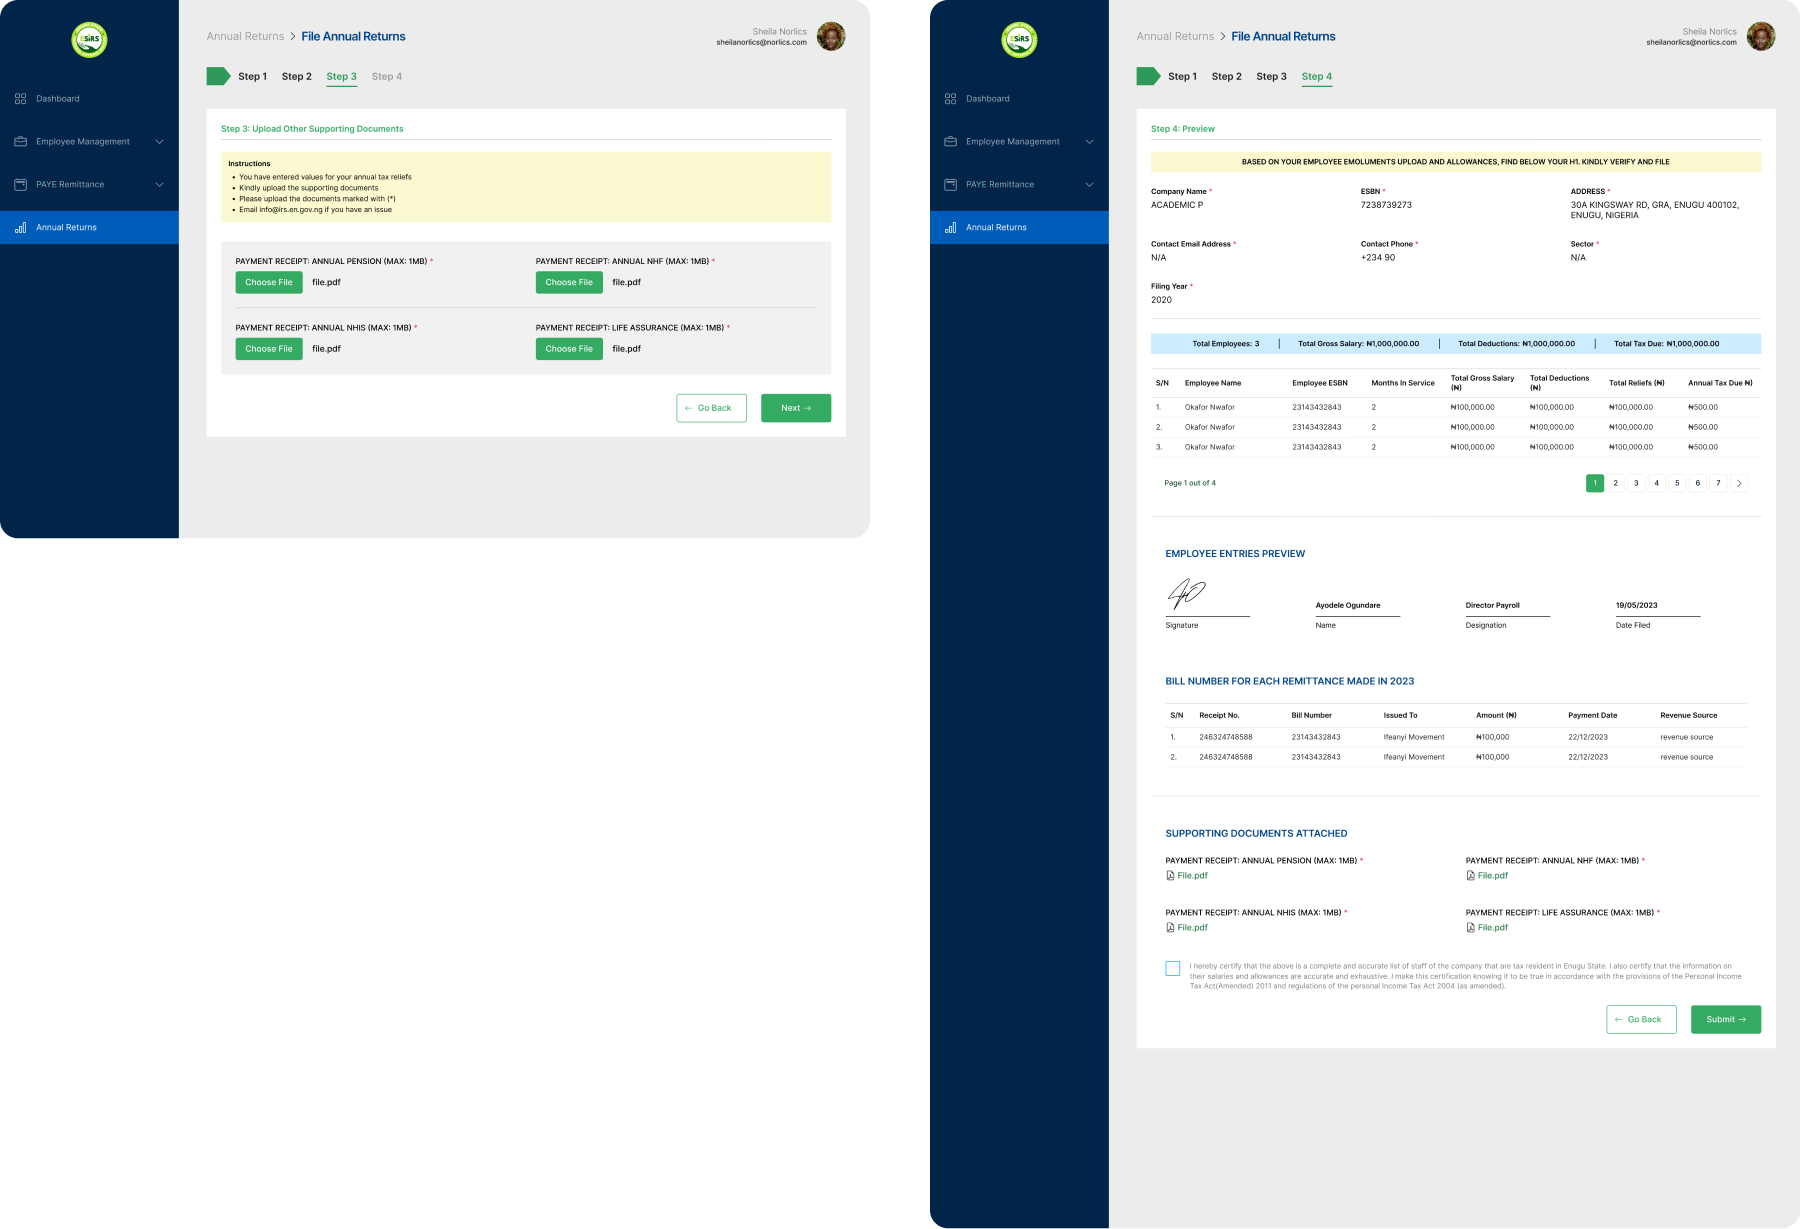Click Annual Returns breadcrumb in left window

245,37
